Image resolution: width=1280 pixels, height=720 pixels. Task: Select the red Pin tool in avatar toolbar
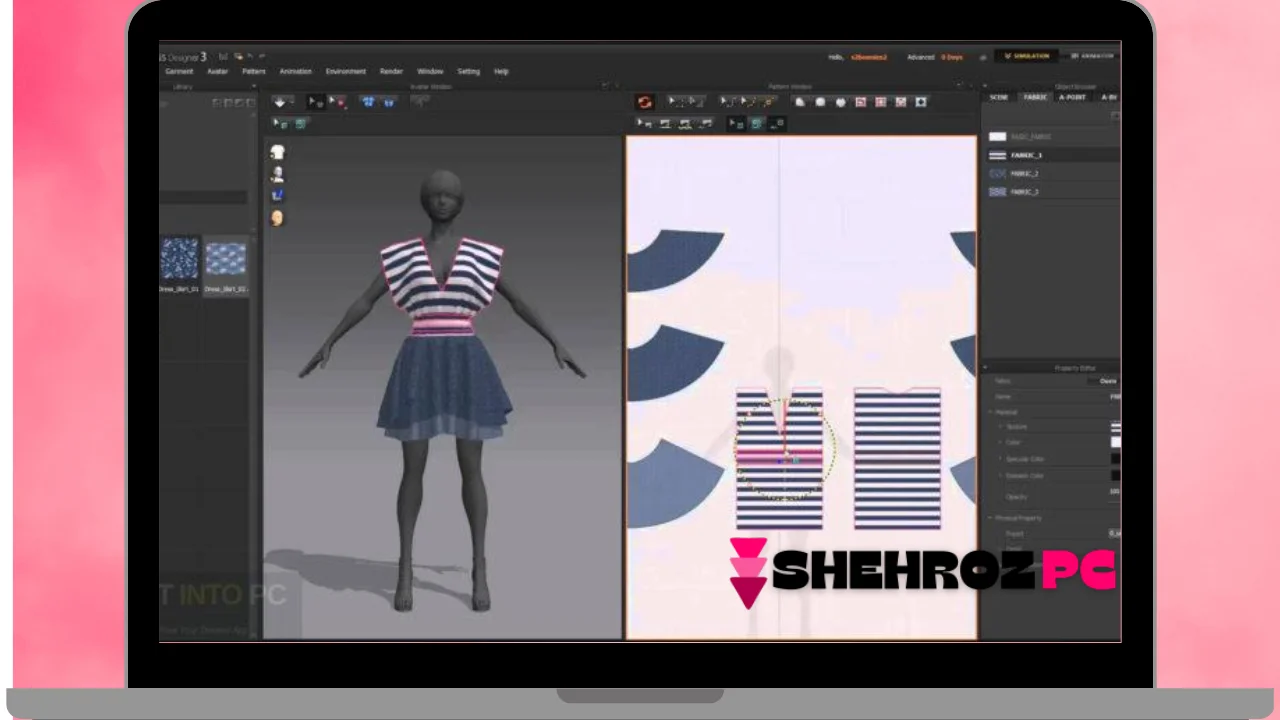339,102
